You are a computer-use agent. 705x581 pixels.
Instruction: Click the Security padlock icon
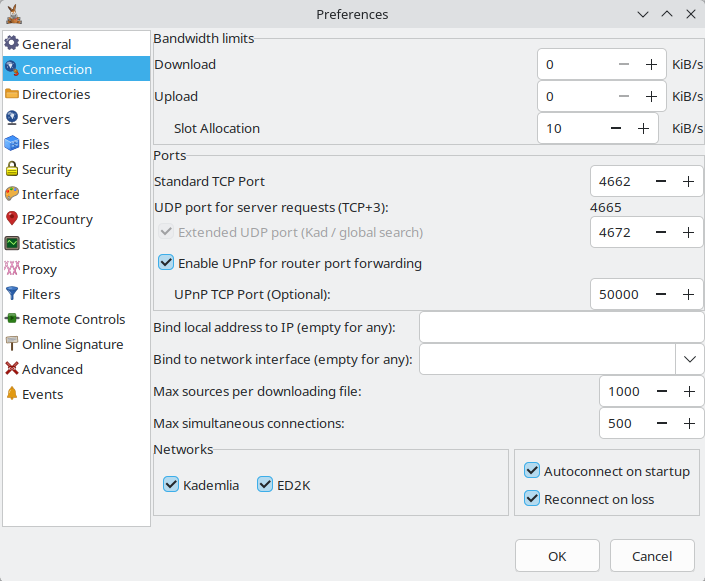tap(12, 169)
